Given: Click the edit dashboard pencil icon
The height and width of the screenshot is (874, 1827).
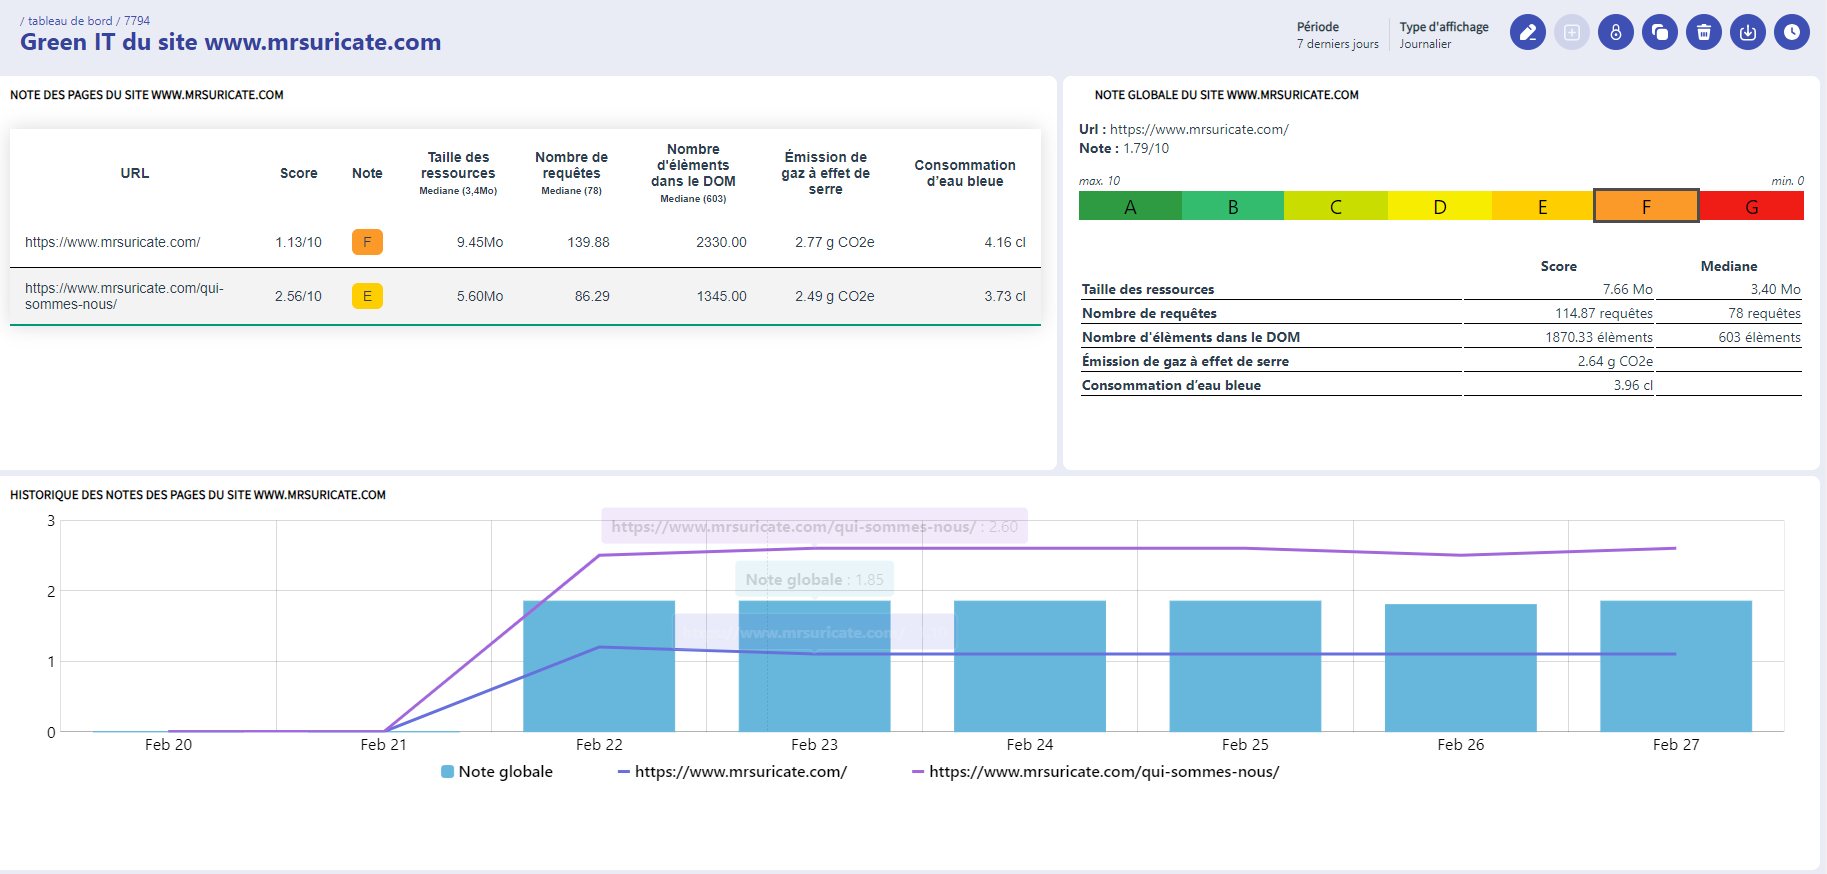Looking at the screenshot, I should click(1527, 32).
